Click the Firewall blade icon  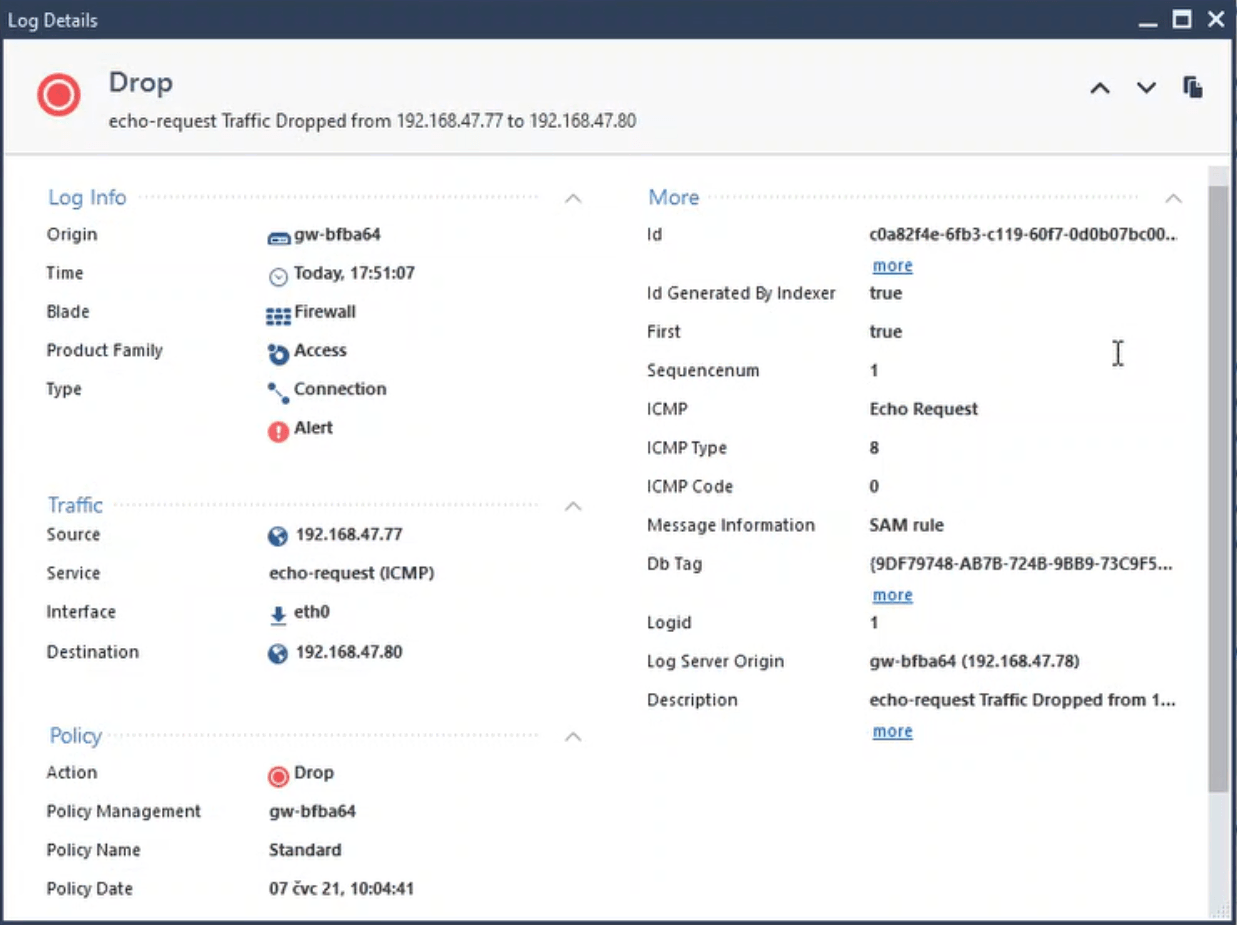[278, 315]
